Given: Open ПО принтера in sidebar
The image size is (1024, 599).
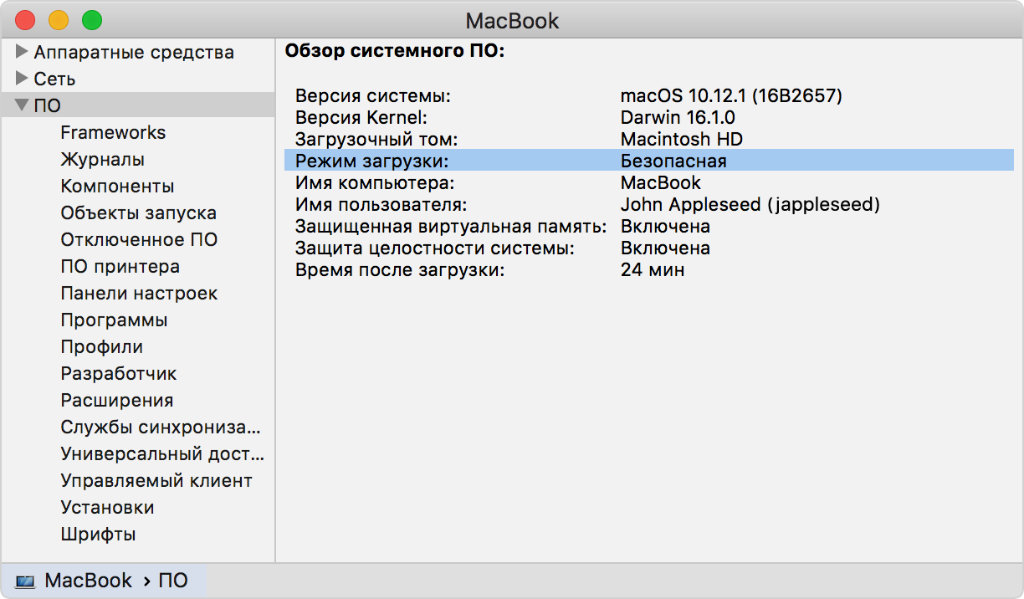Looking at the screenshot, I should (x=120, y=267).
